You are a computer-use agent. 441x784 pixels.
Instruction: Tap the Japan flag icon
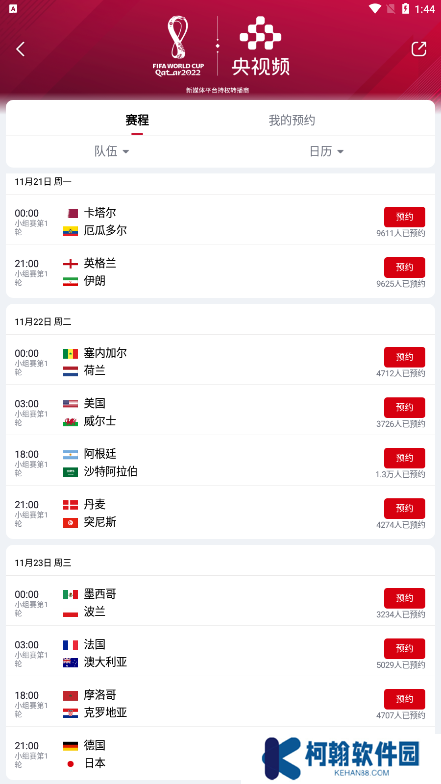[70, 764]
